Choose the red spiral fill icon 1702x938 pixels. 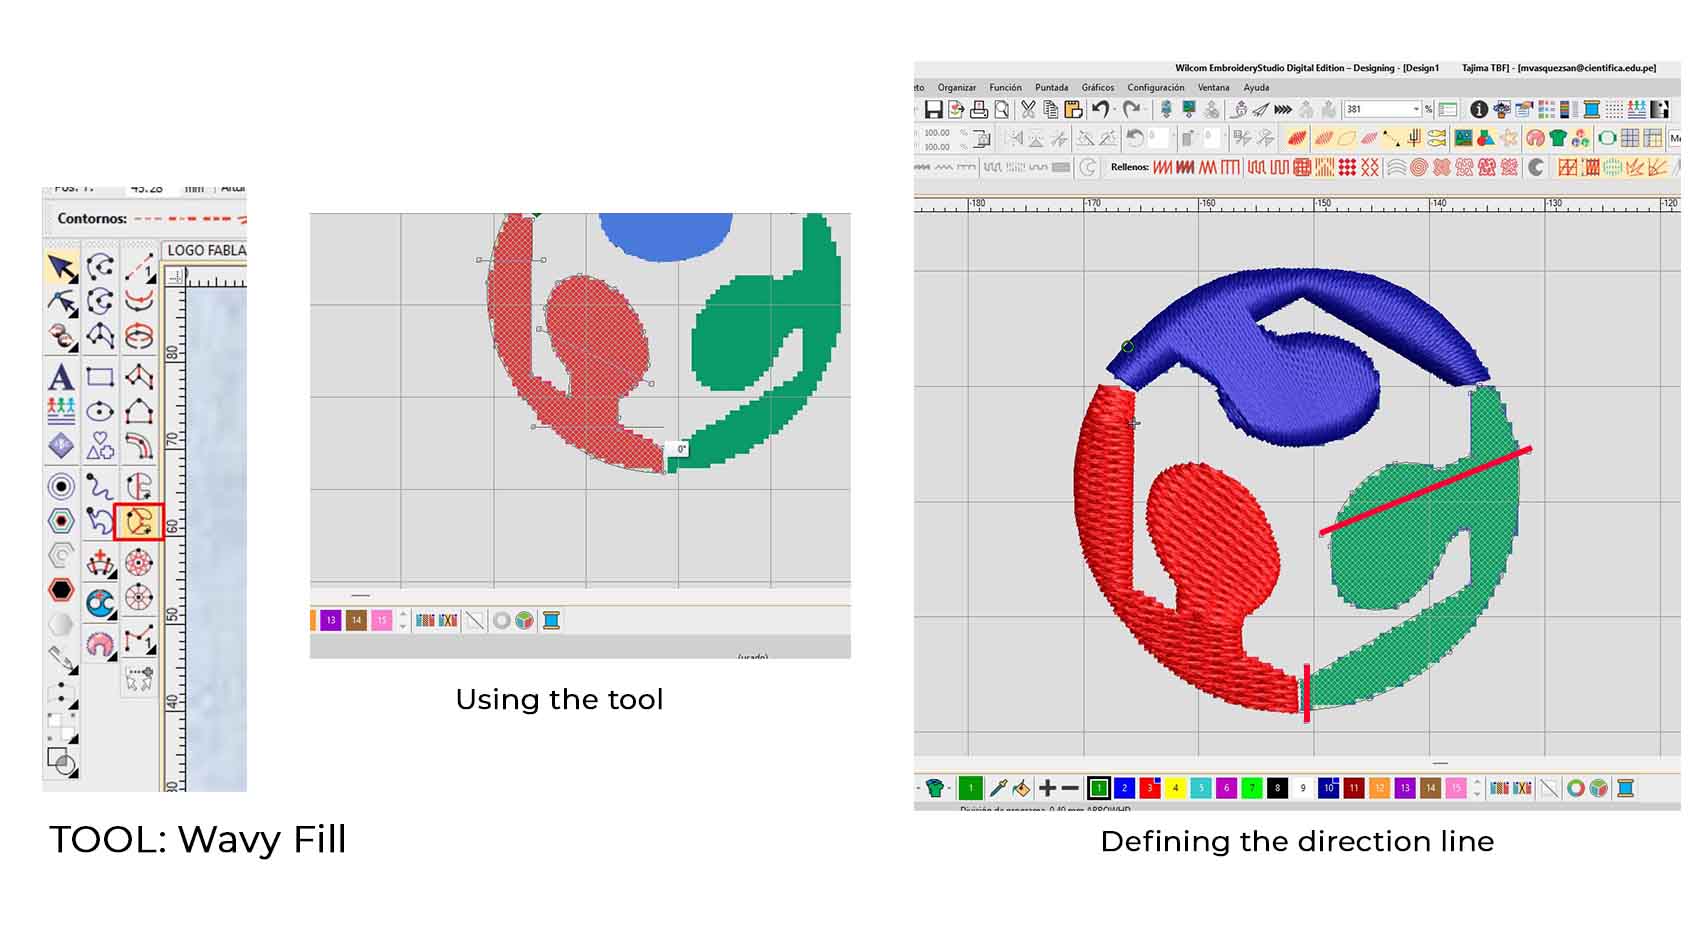pyautogui.click(x=1418, y=167)
